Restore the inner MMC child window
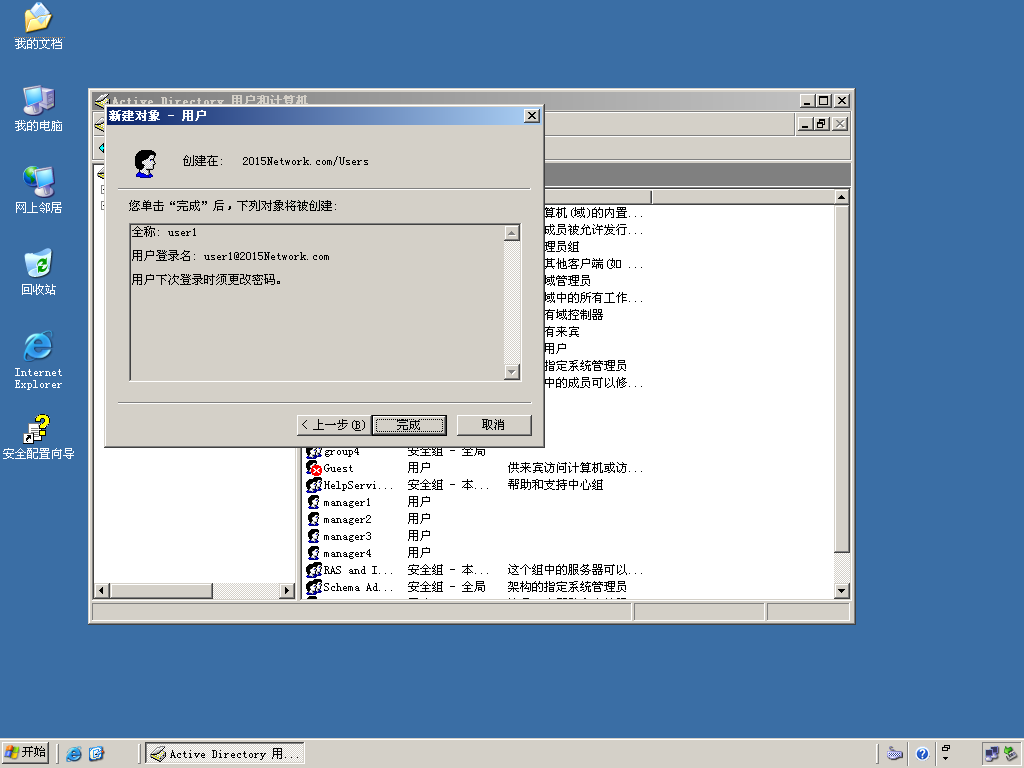Image resolution: width=1024 pixels, height=768 pixels. pyautogui.click(x=822, y=123)
